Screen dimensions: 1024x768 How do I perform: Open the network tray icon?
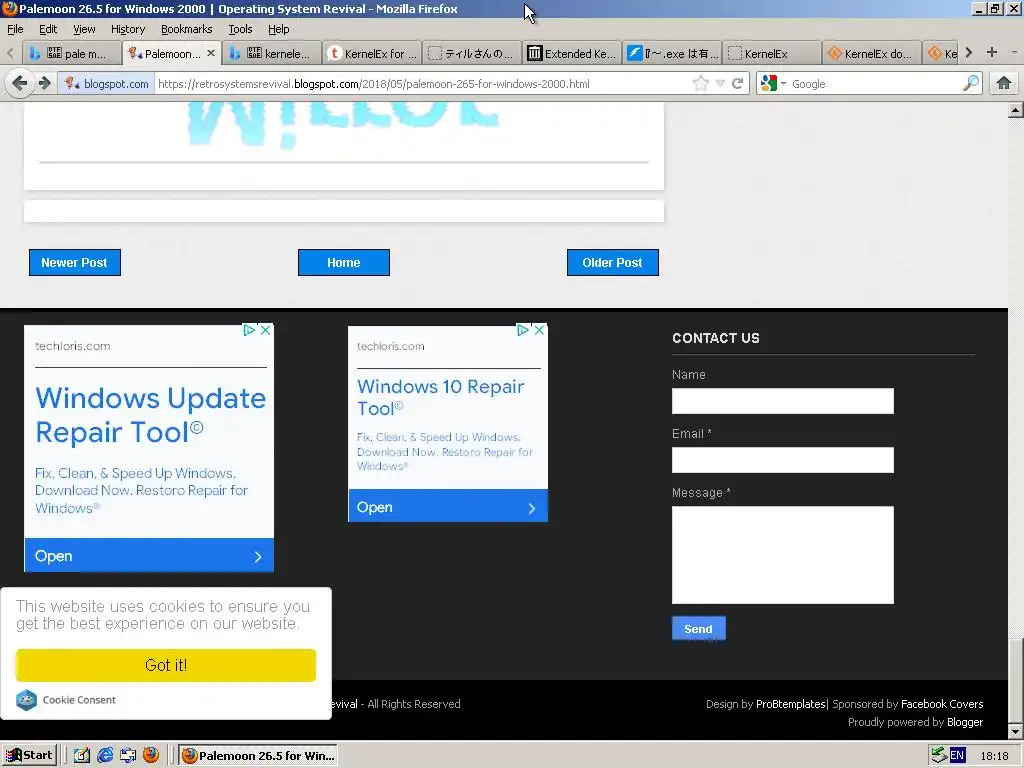[939, 756]
